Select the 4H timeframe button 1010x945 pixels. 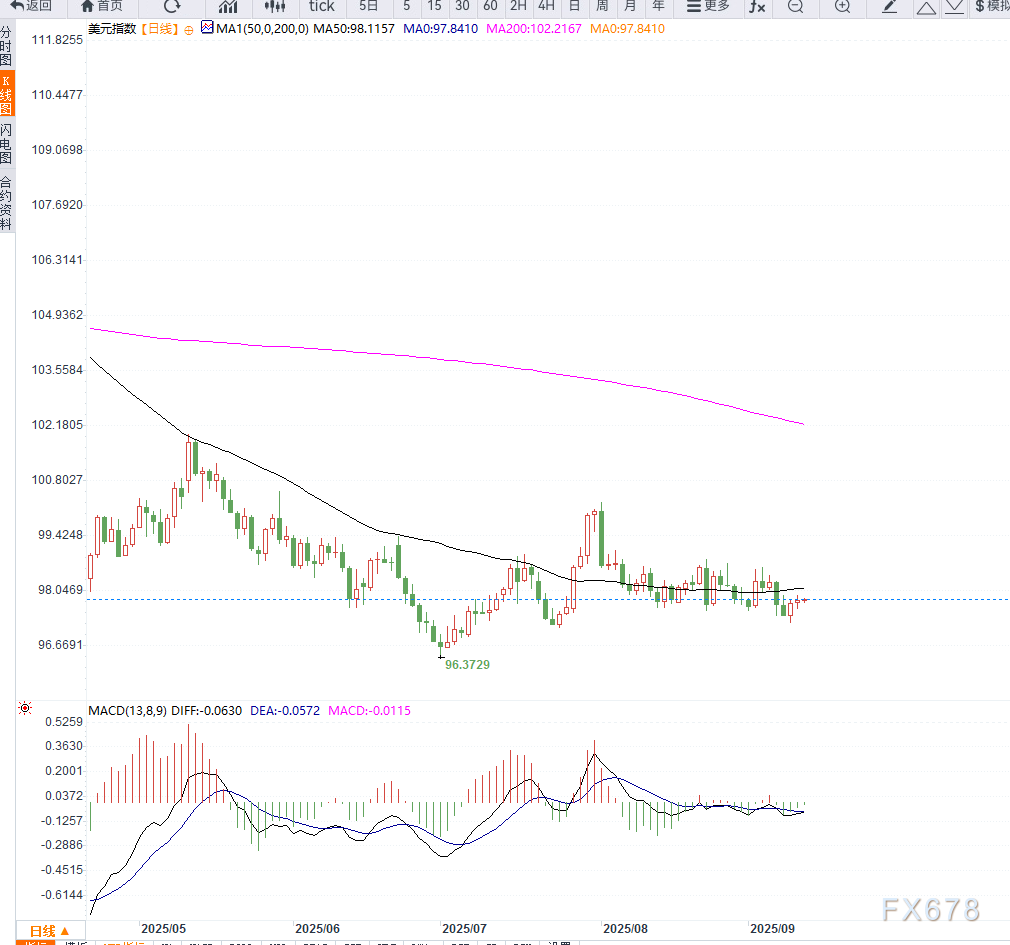[546, 6]
